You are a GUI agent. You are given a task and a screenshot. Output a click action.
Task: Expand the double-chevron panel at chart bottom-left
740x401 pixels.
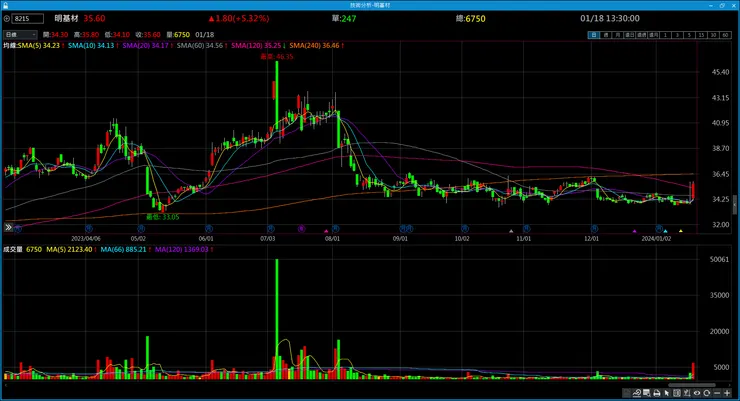pos(8,227)
